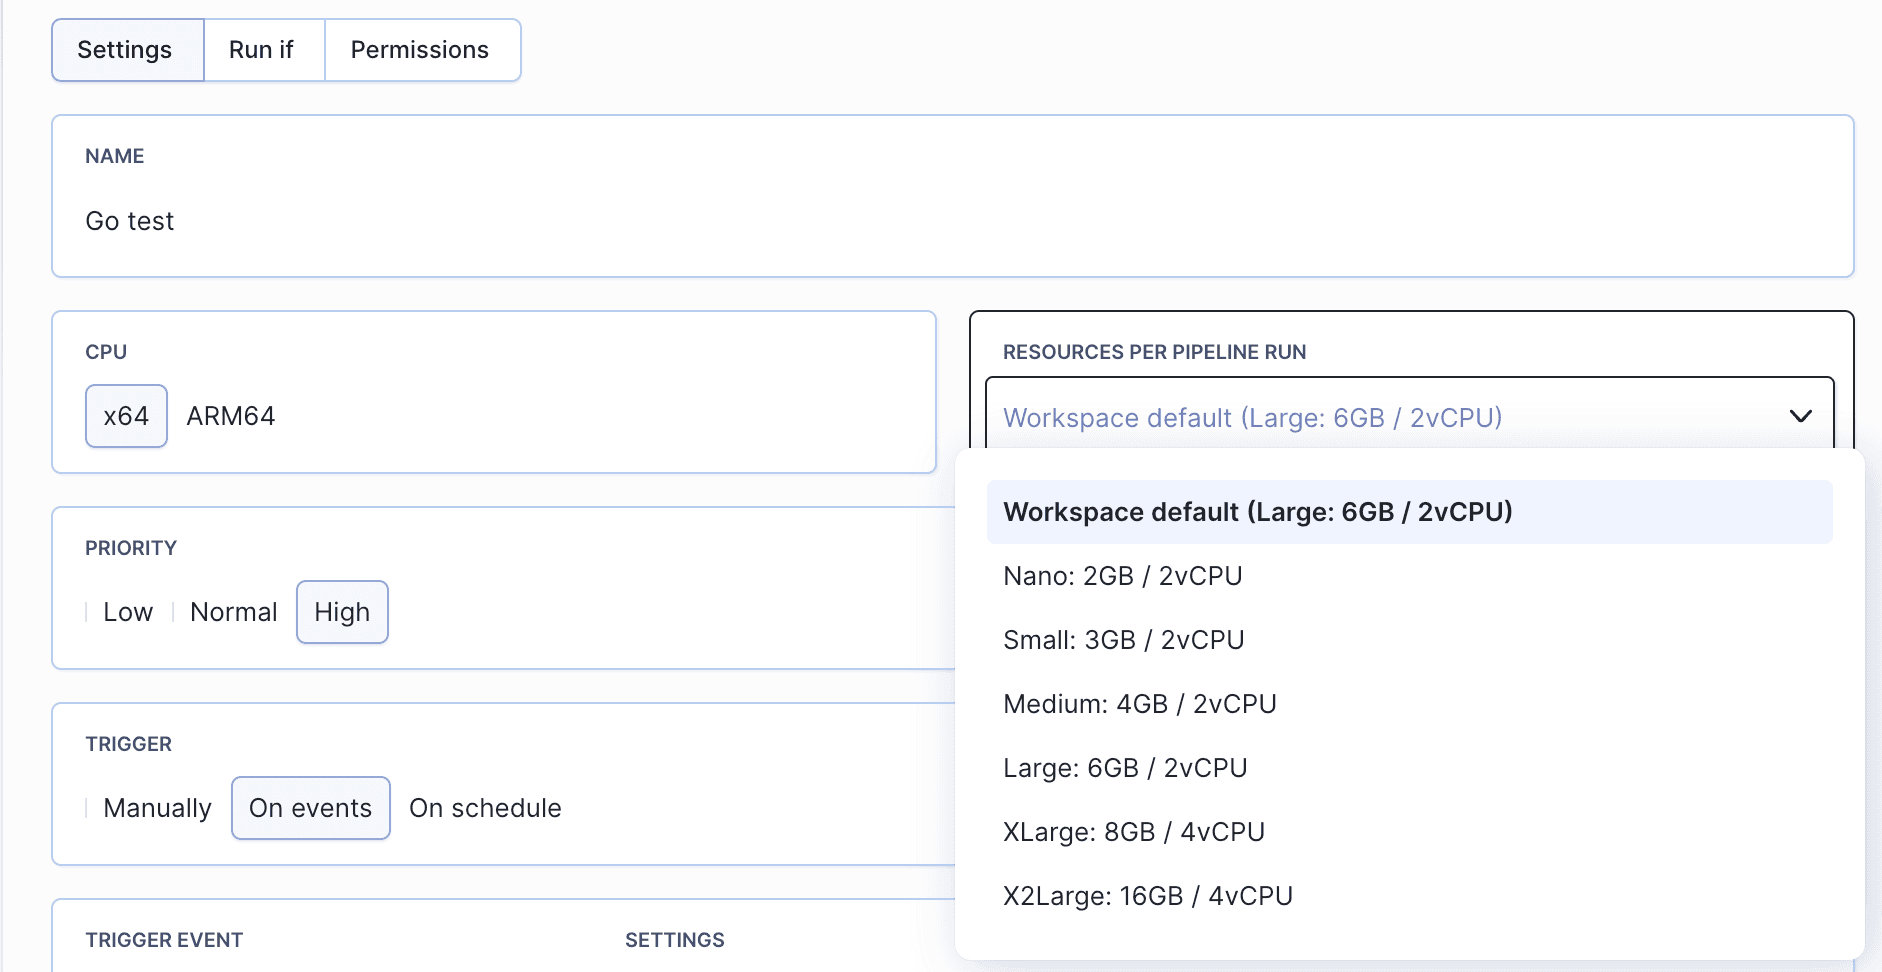Open the Permissions tab
This screenshot has width=1882, height=972.
point(420,50)
